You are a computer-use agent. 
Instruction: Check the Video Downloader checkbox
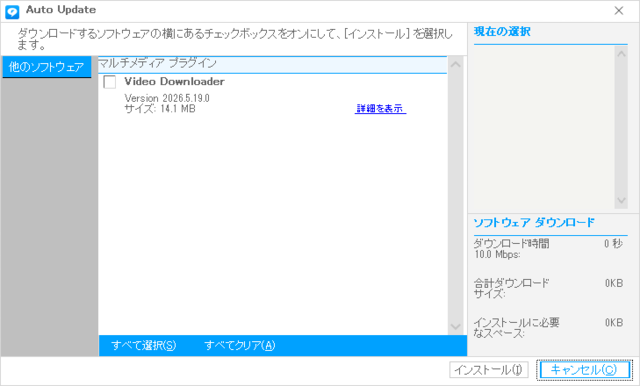tap(109, 82)
